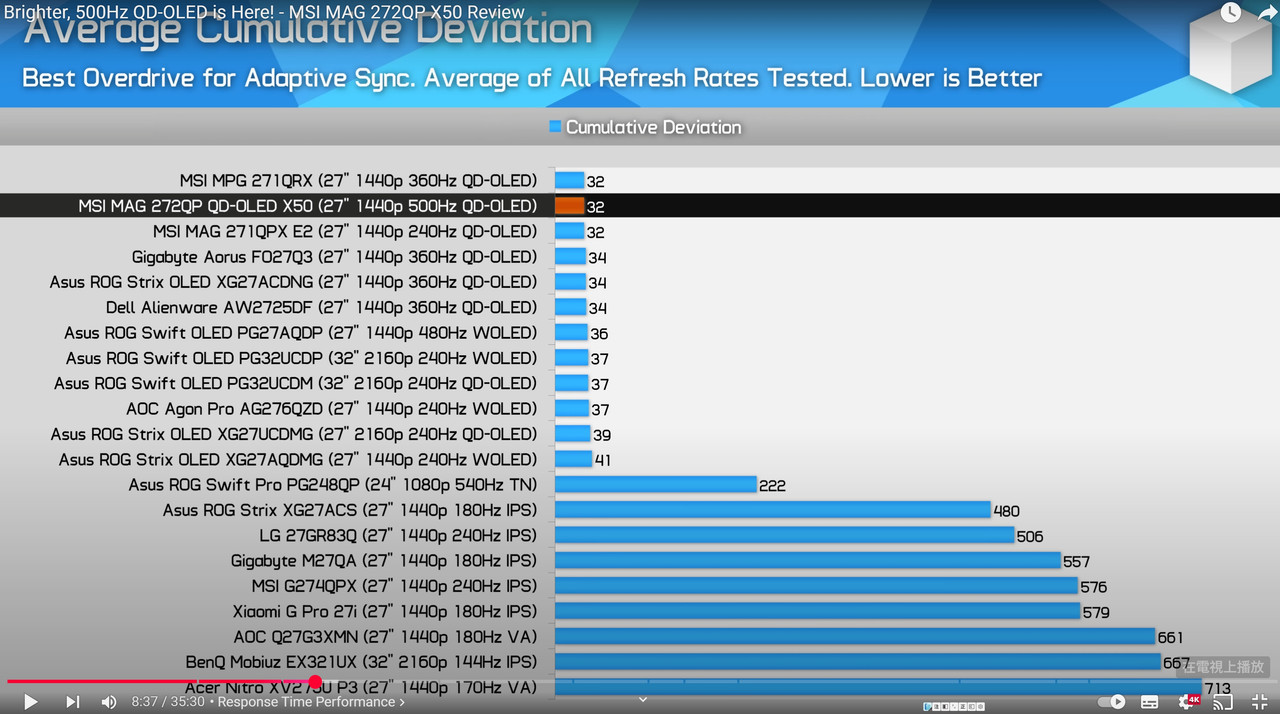Click the AOC Agon Pro AG276QZD label
Image resolution: width=1280 pixels, height=714 pixels.
[332, 409]
